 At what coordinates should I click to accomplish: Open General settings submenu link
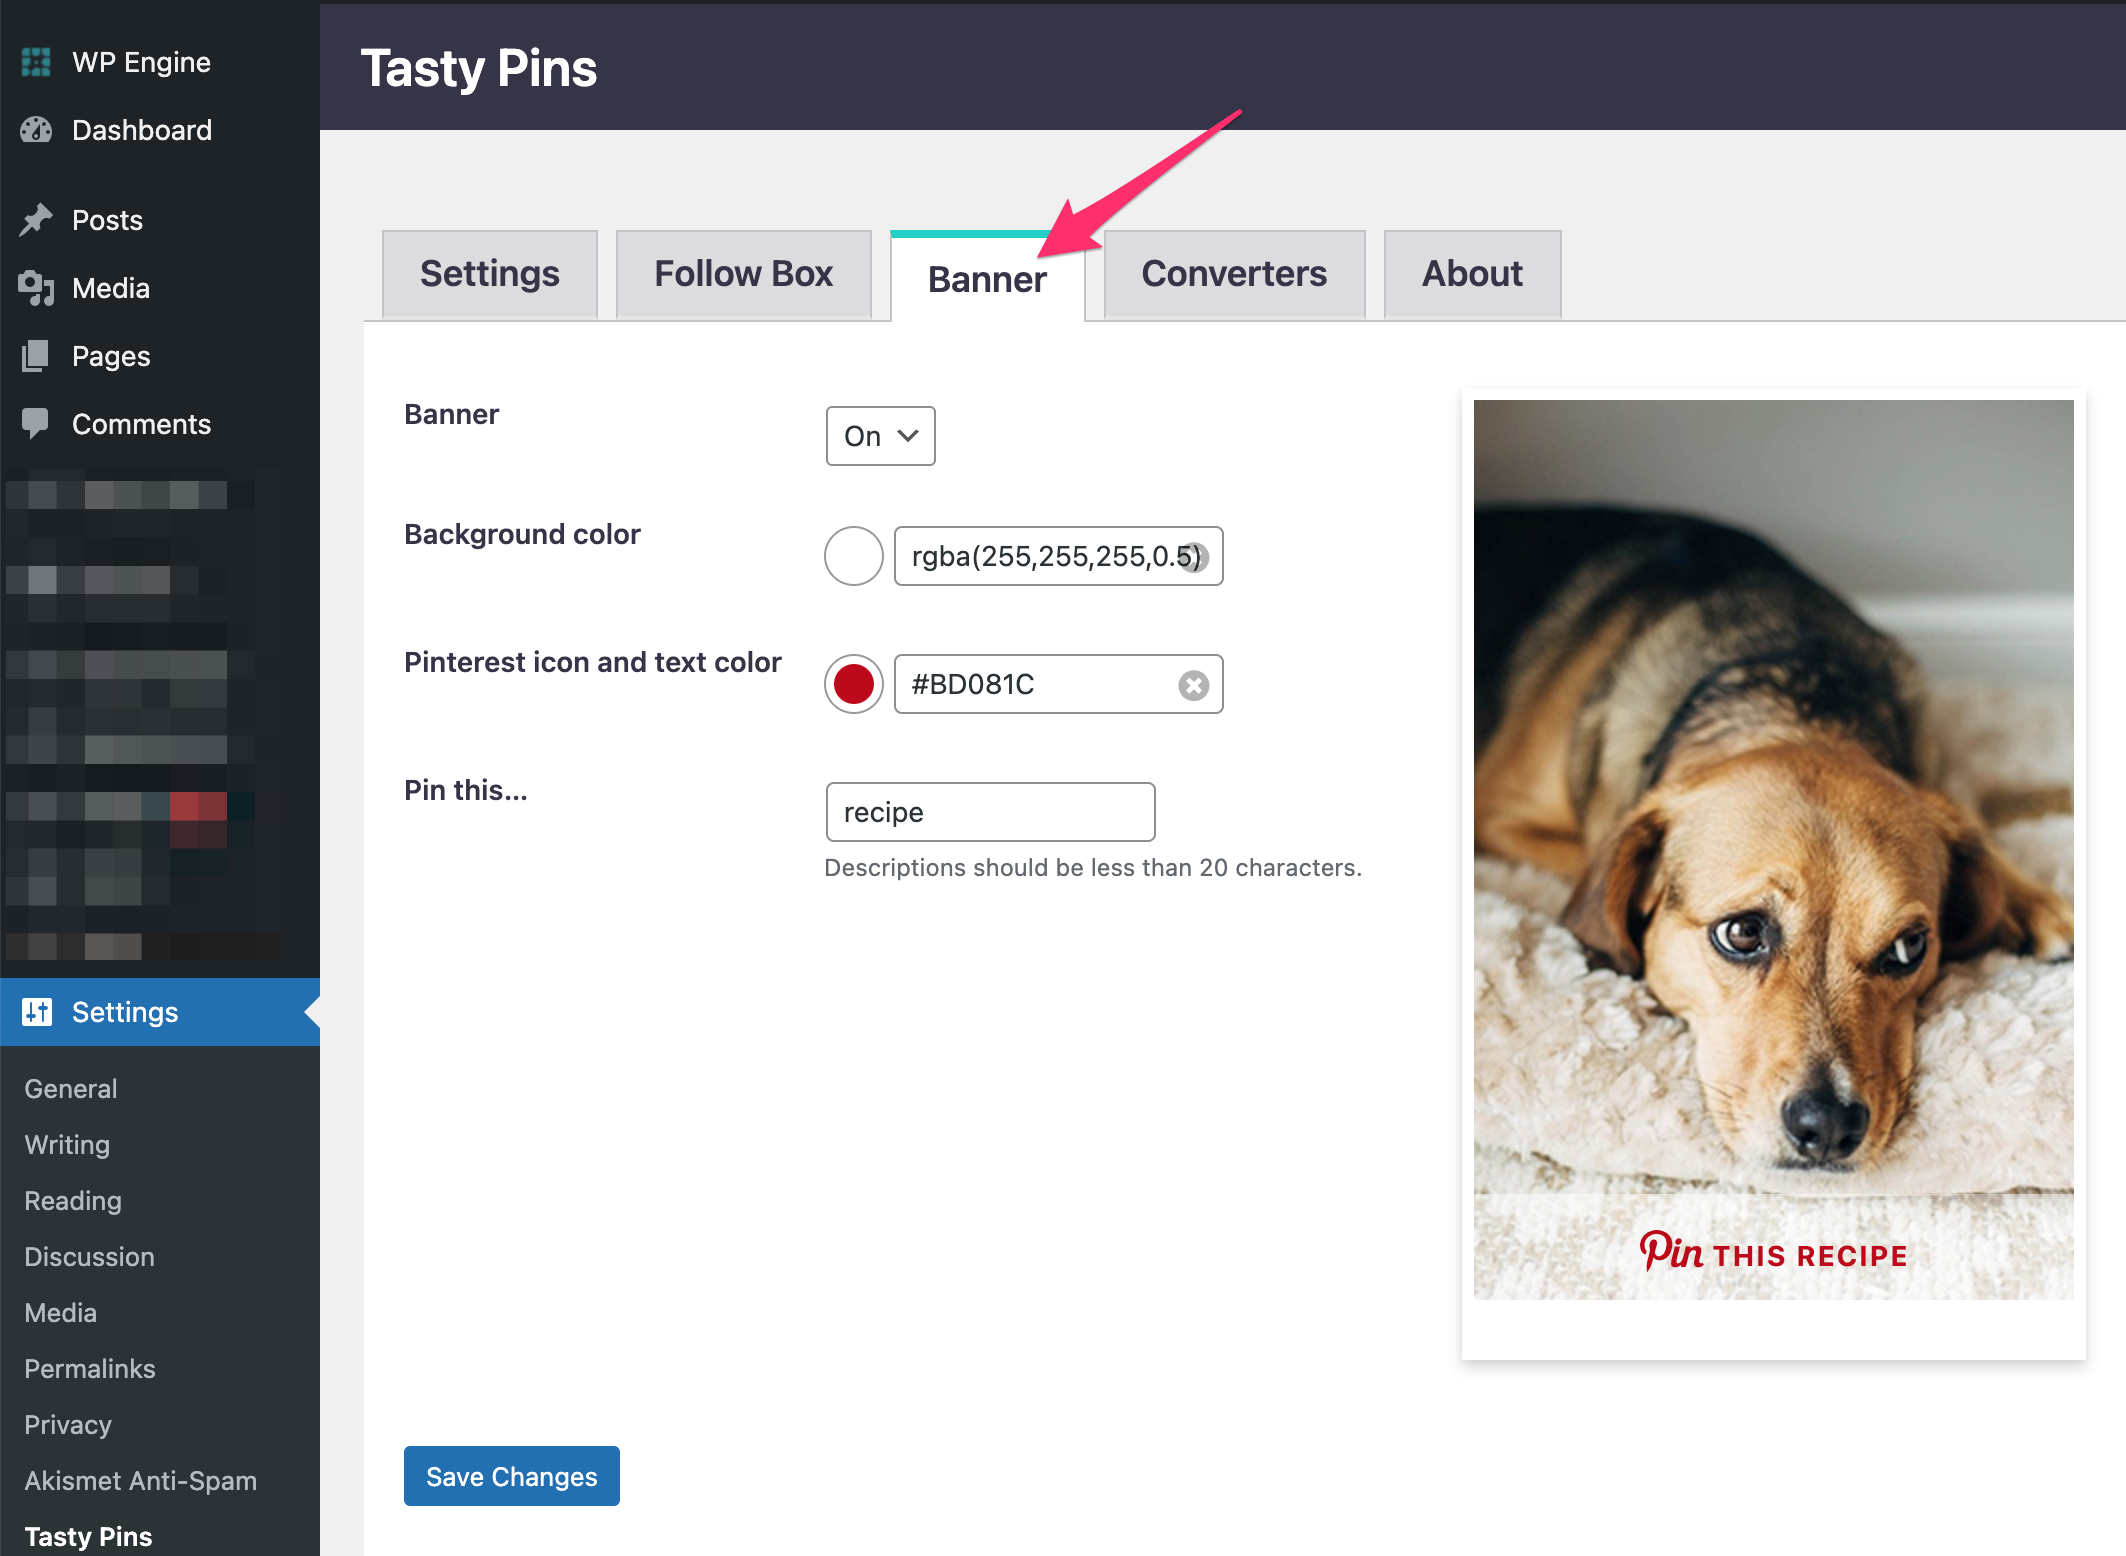[x=71, y=1089]
